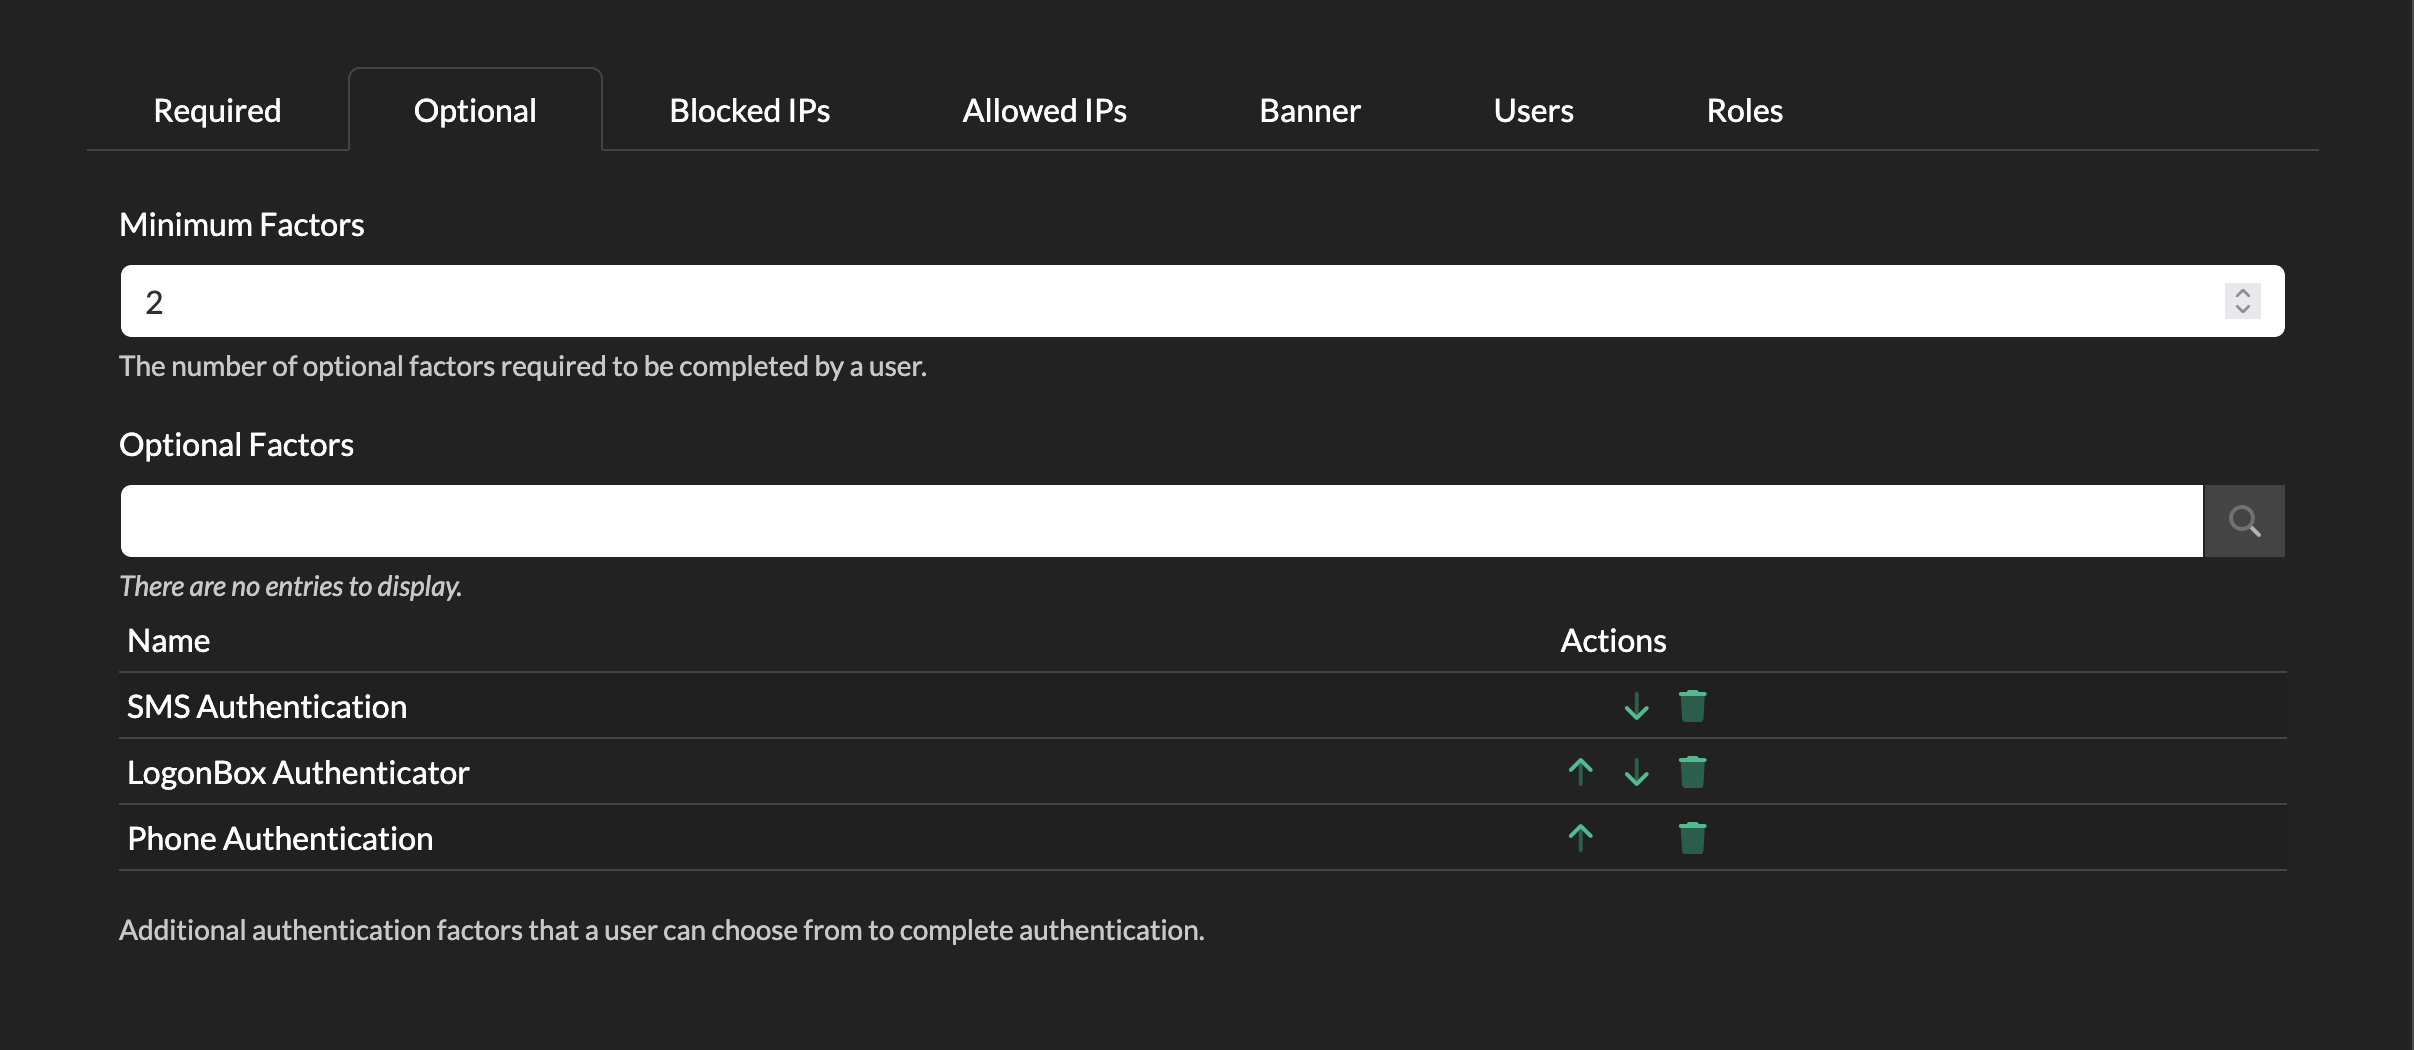Screen dimensions: 2414x1050
Task: Move LogonBox Authenticator up
Action: click(x=1580, y=772)
